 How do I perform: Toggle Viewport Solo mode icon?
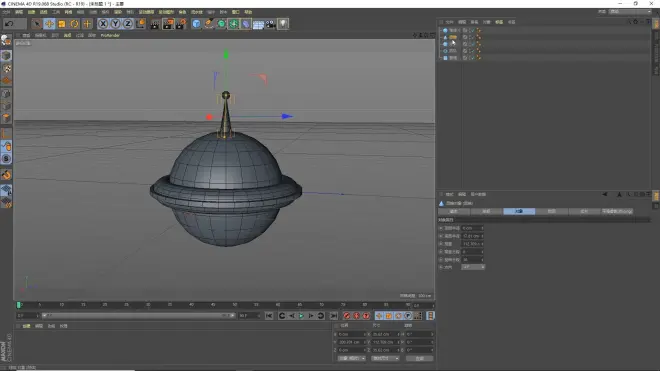pyautogui.click(x=6, y=159)
